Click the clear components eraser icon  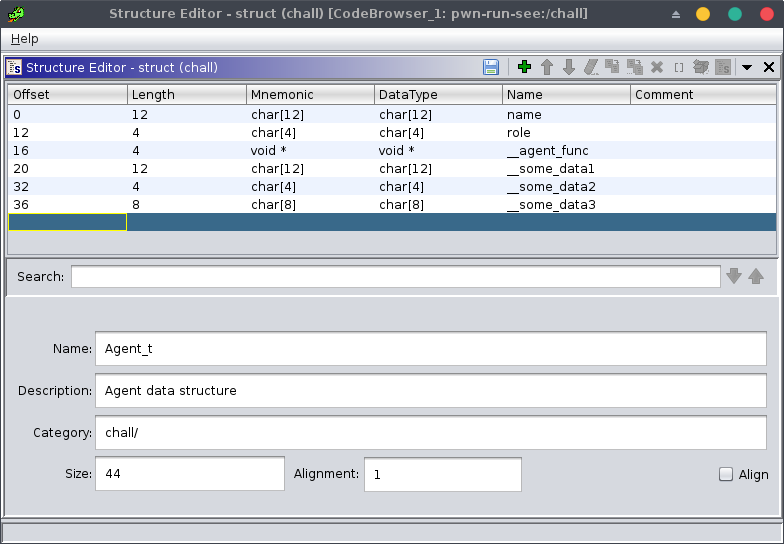click(591, 67)
